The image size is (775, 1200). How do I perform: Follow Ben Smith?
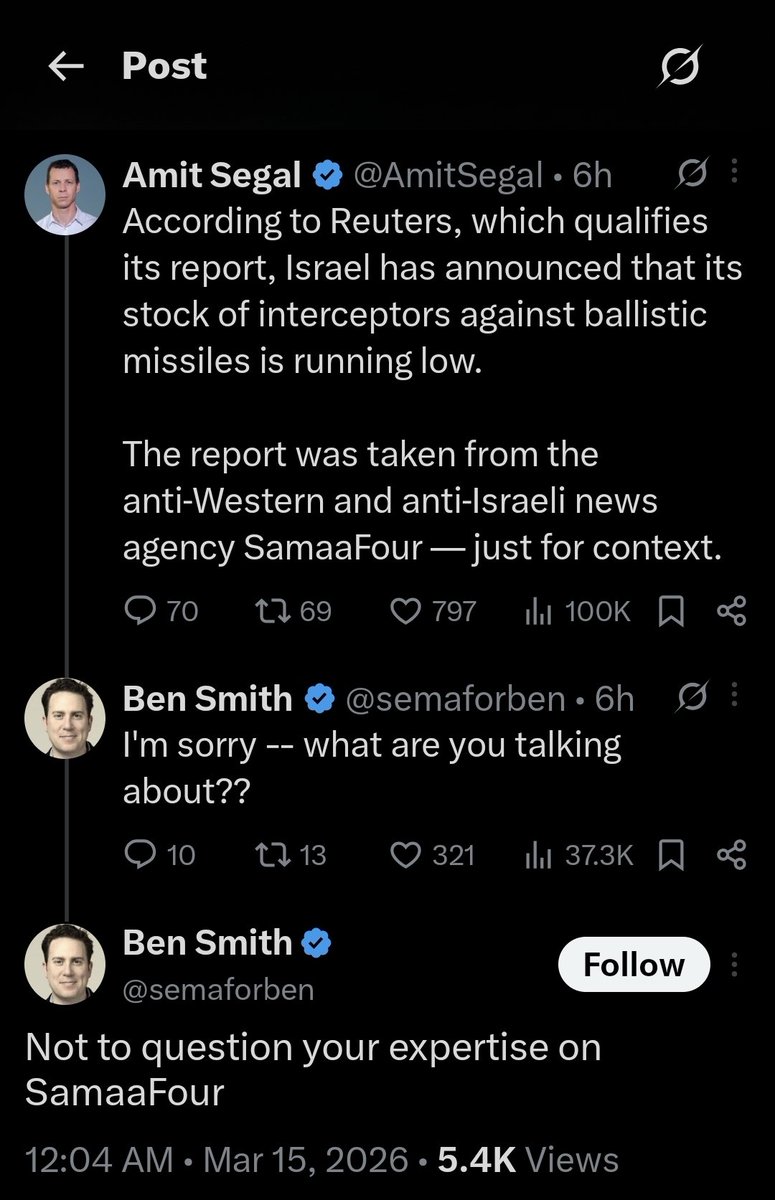(x=633, y=964)
